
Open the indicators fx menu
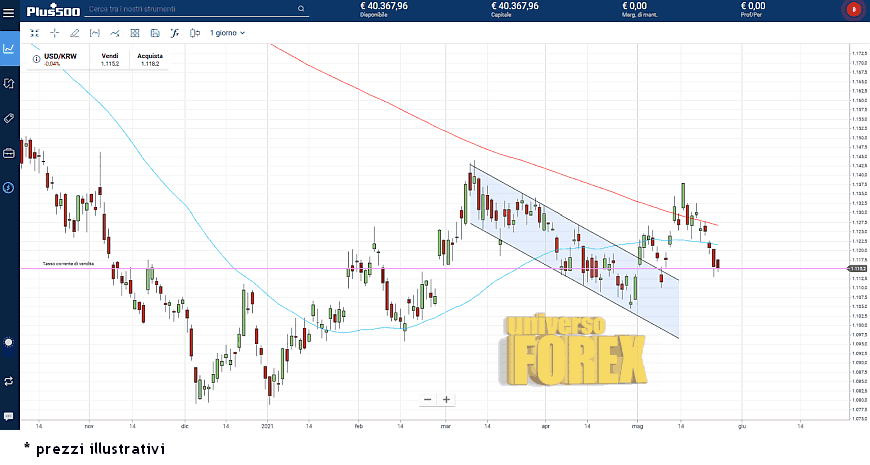click(x=174, y=33)
